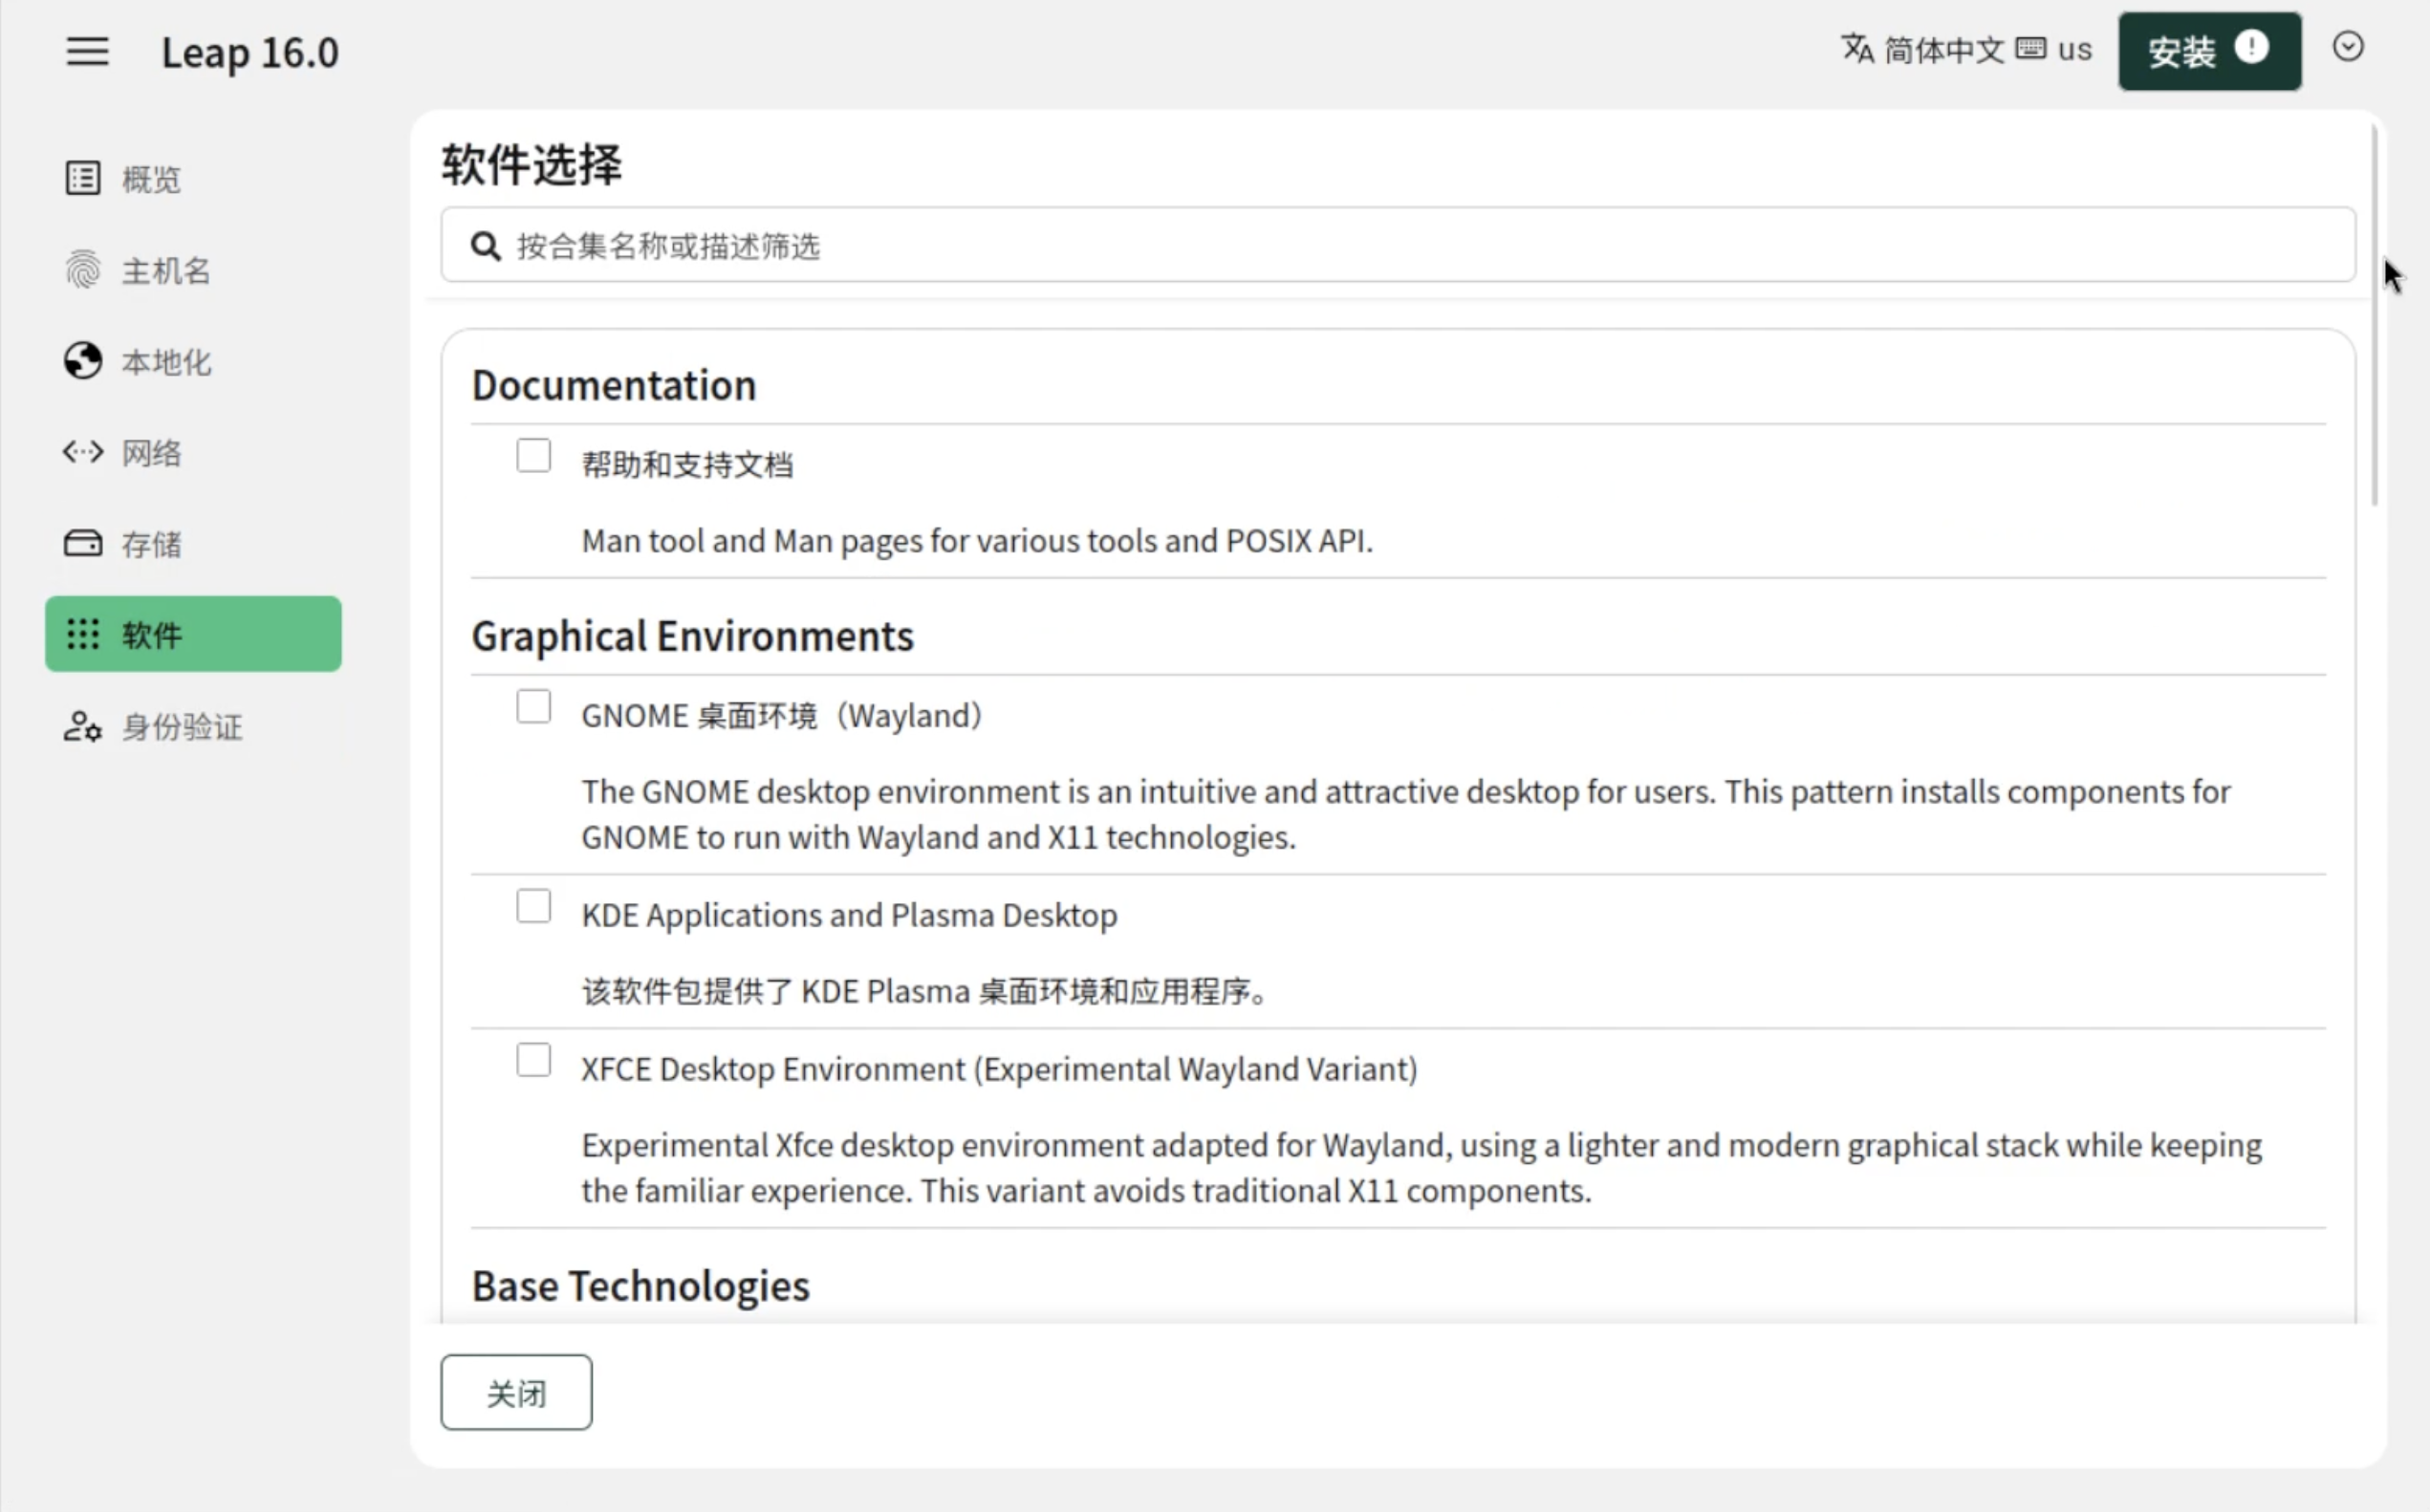Click the 关闭 close button
Viewport: 2430px width, 1512px height.
point(516,1392)
